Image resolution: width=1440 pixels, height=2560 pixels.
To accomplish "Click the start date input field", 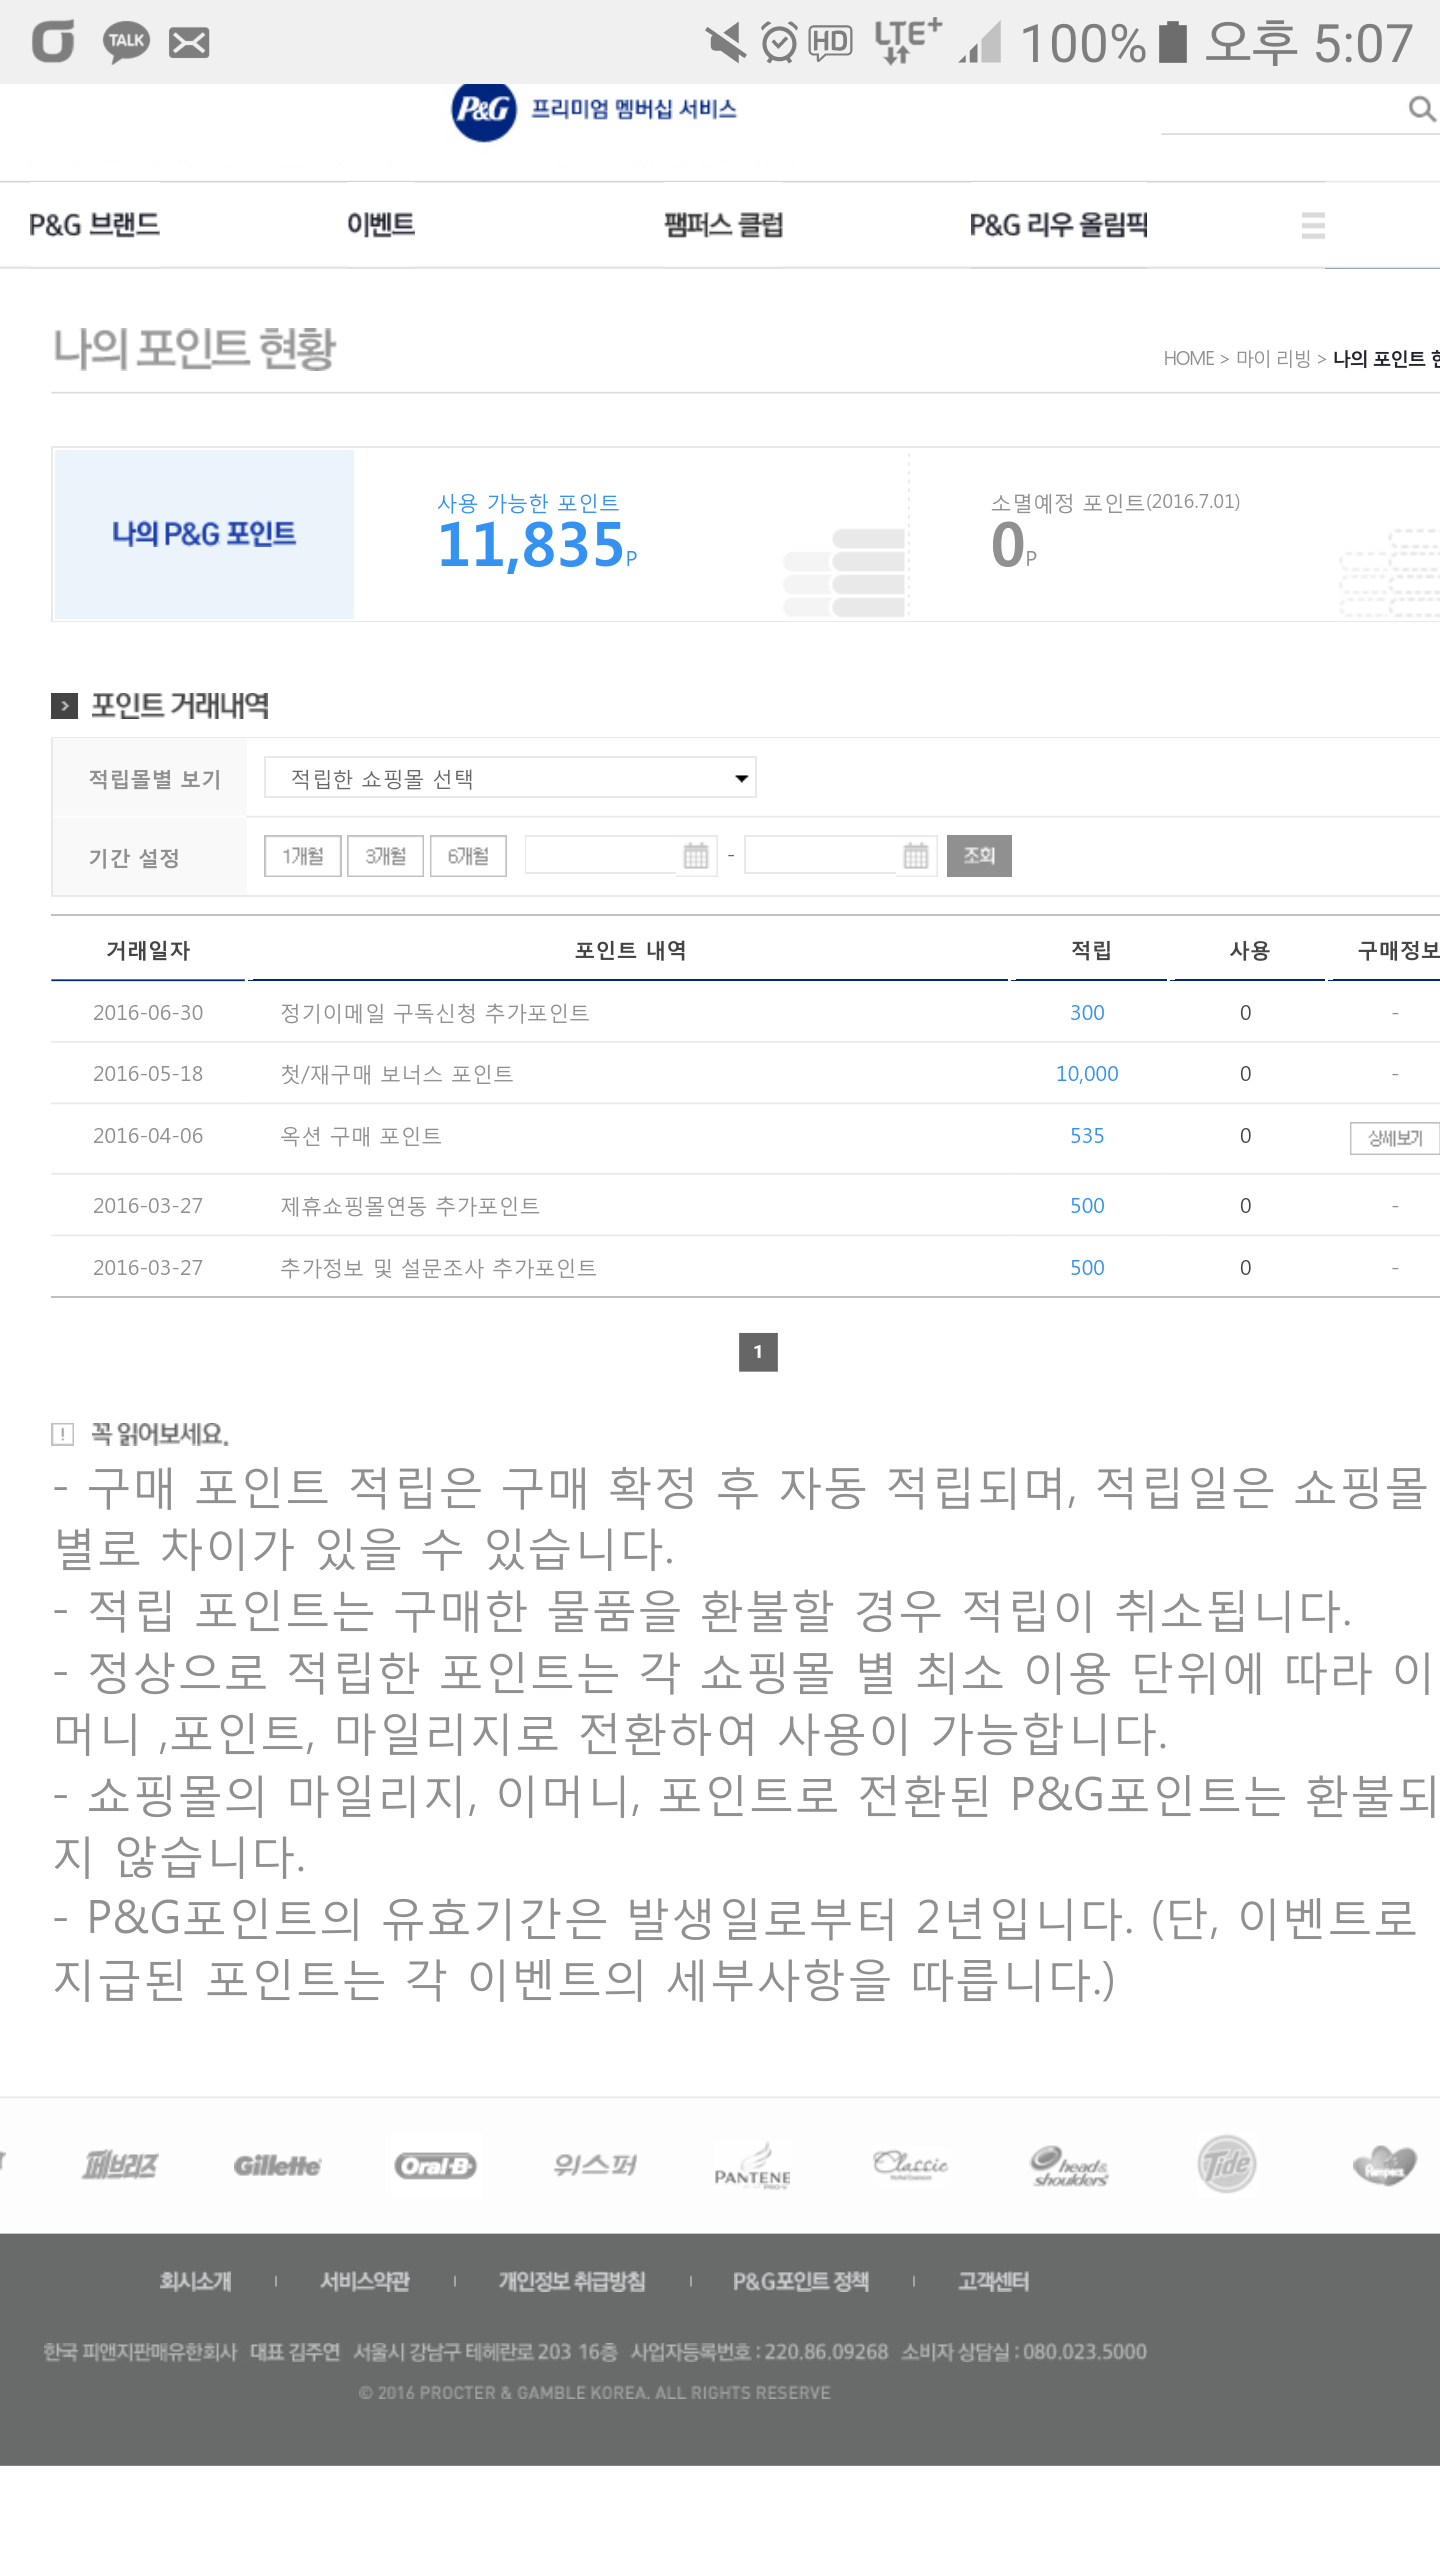I will (602, 856).
